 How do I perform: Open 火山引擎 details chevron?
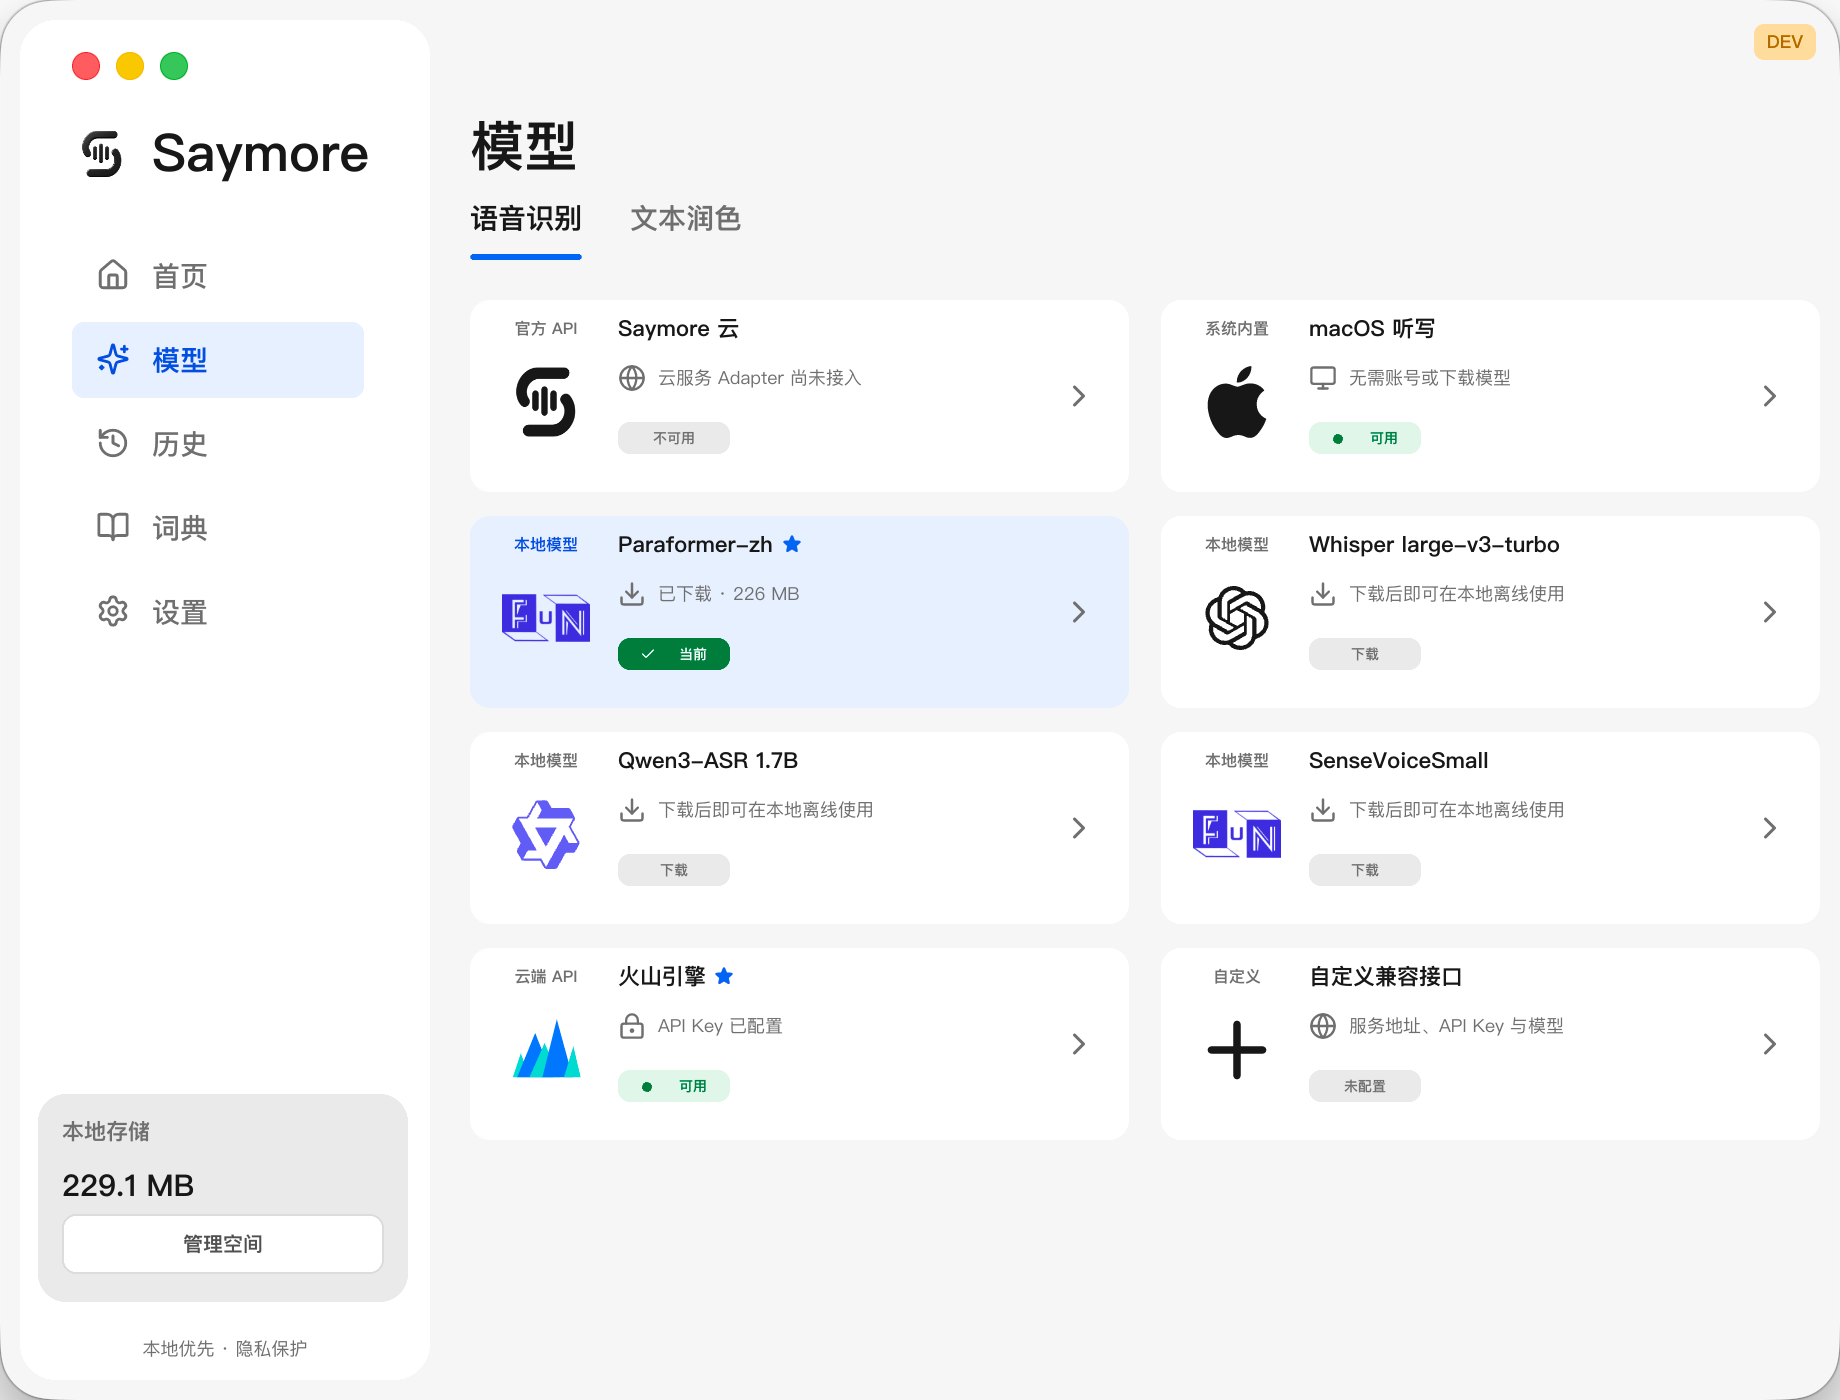1079,1044
